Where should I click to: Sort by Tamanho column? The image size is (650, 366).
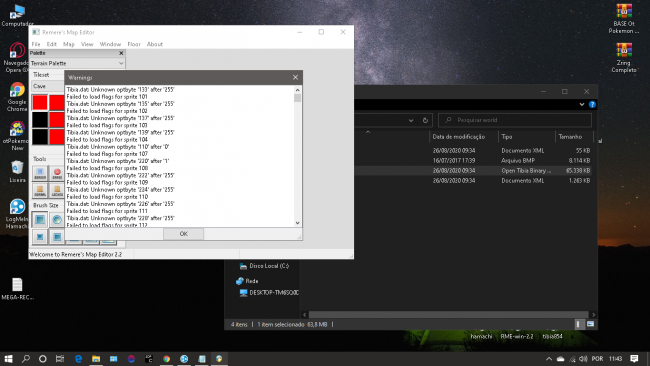tap(570, 137)
